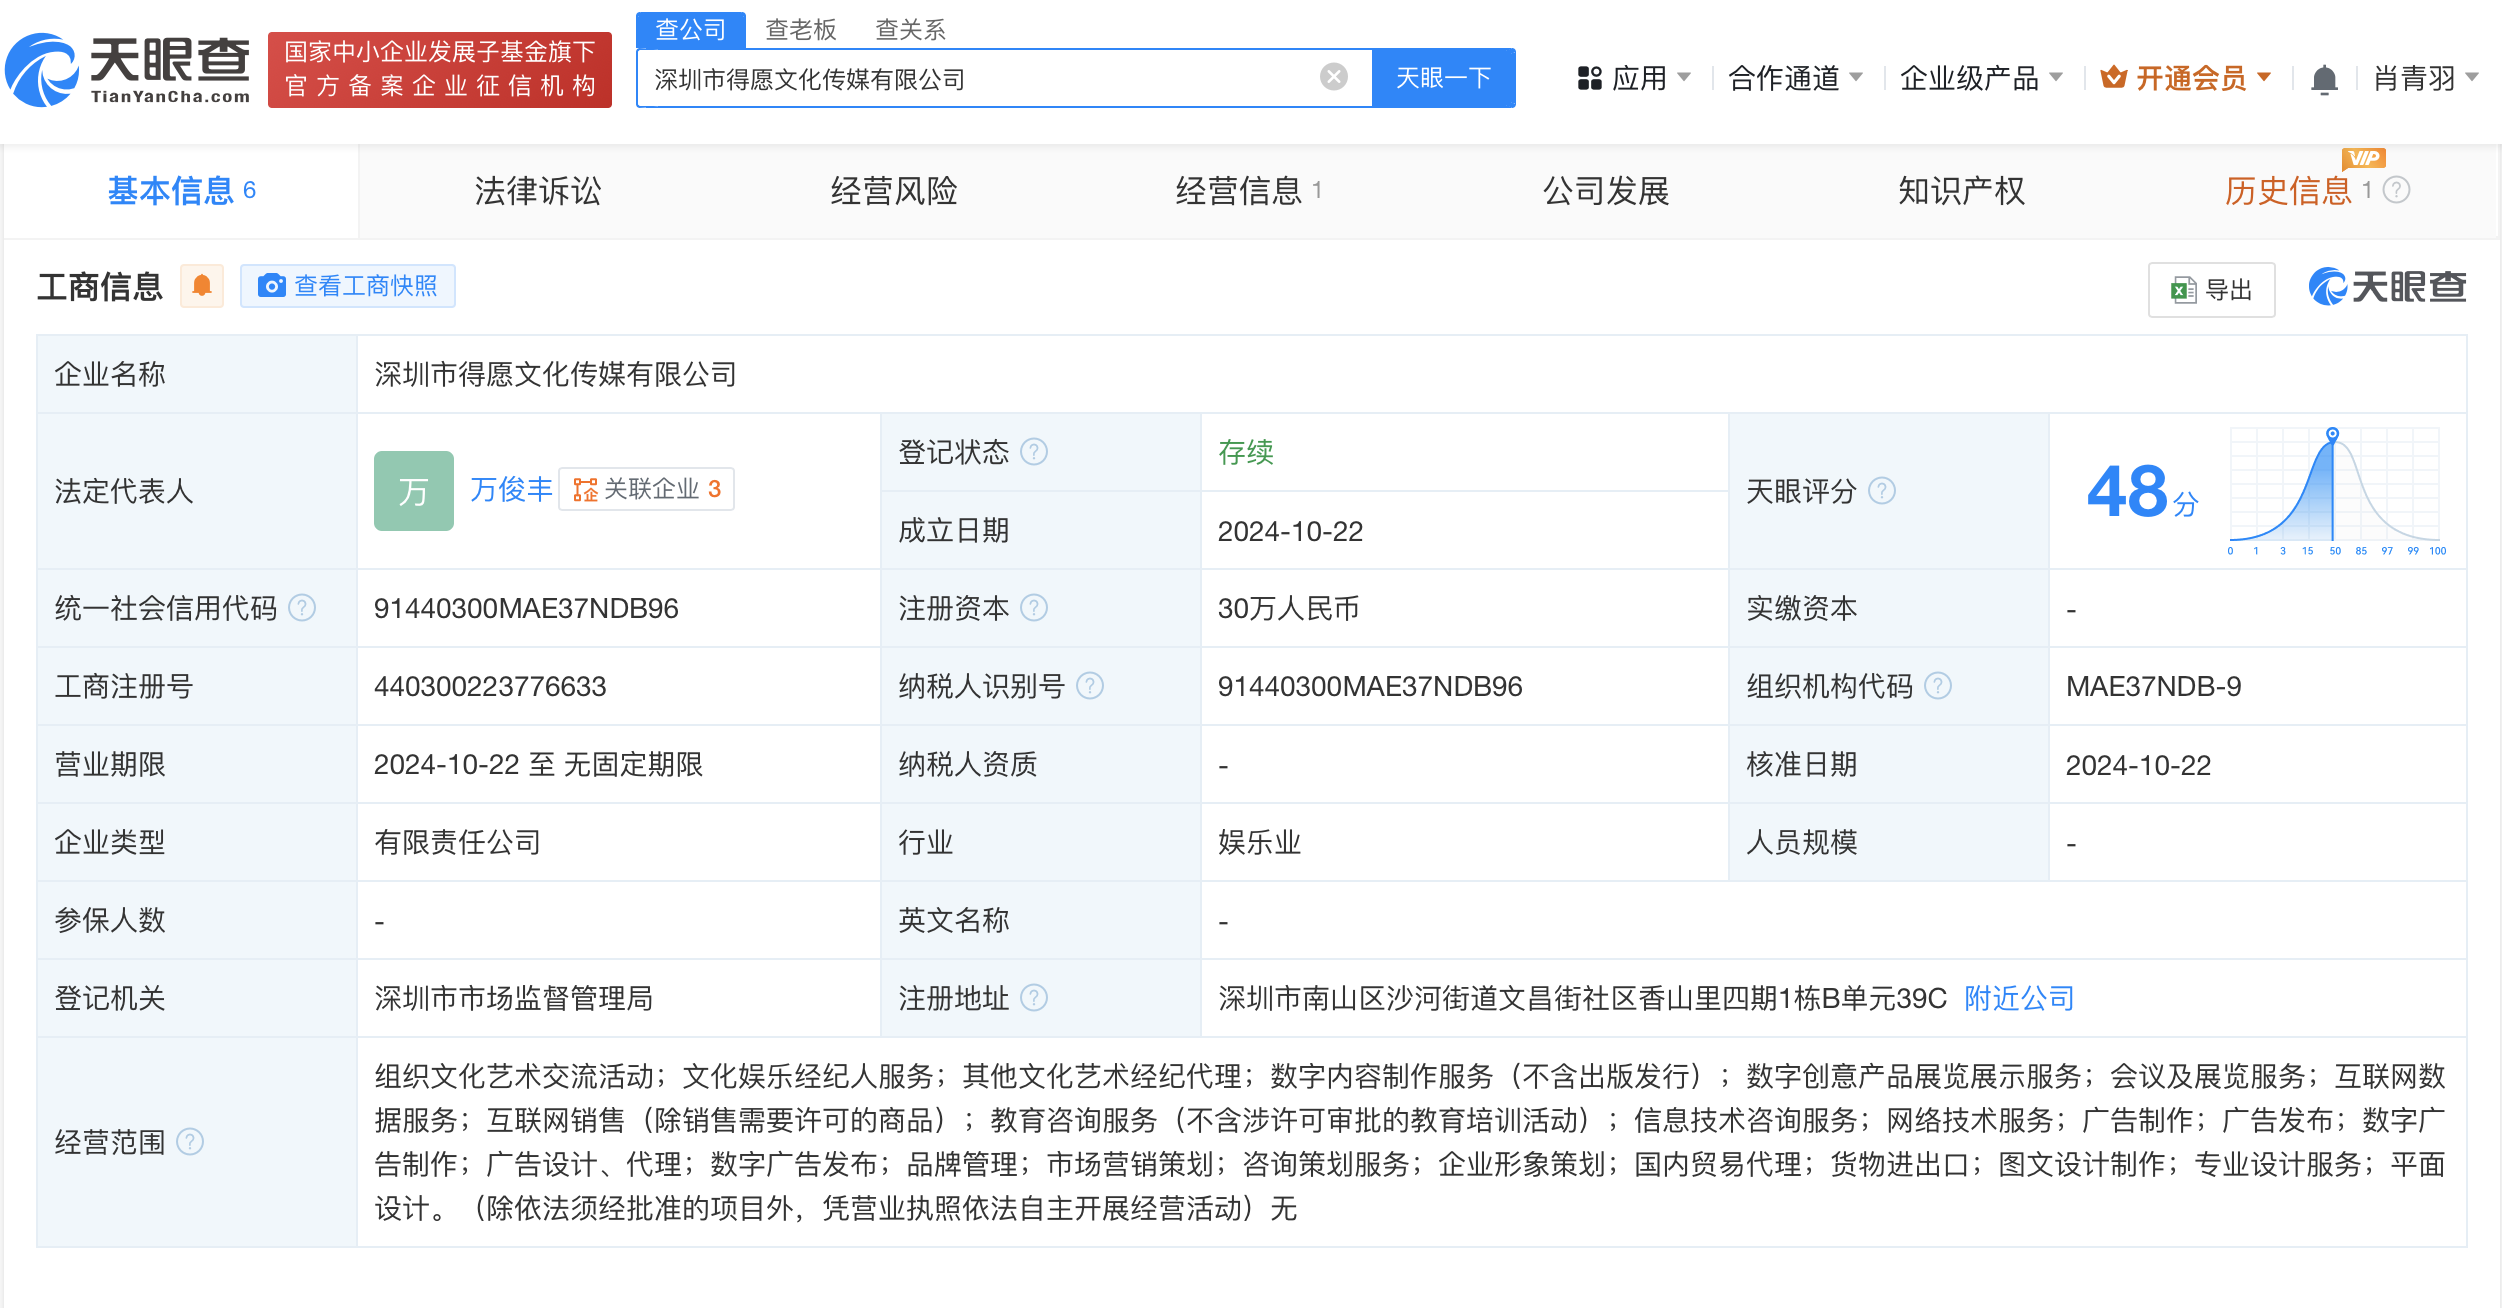Click the 万 avatar of legal representative
Image resolution: width=2502 pixels, height=1308 pixels.
click(x=414, y=490)
